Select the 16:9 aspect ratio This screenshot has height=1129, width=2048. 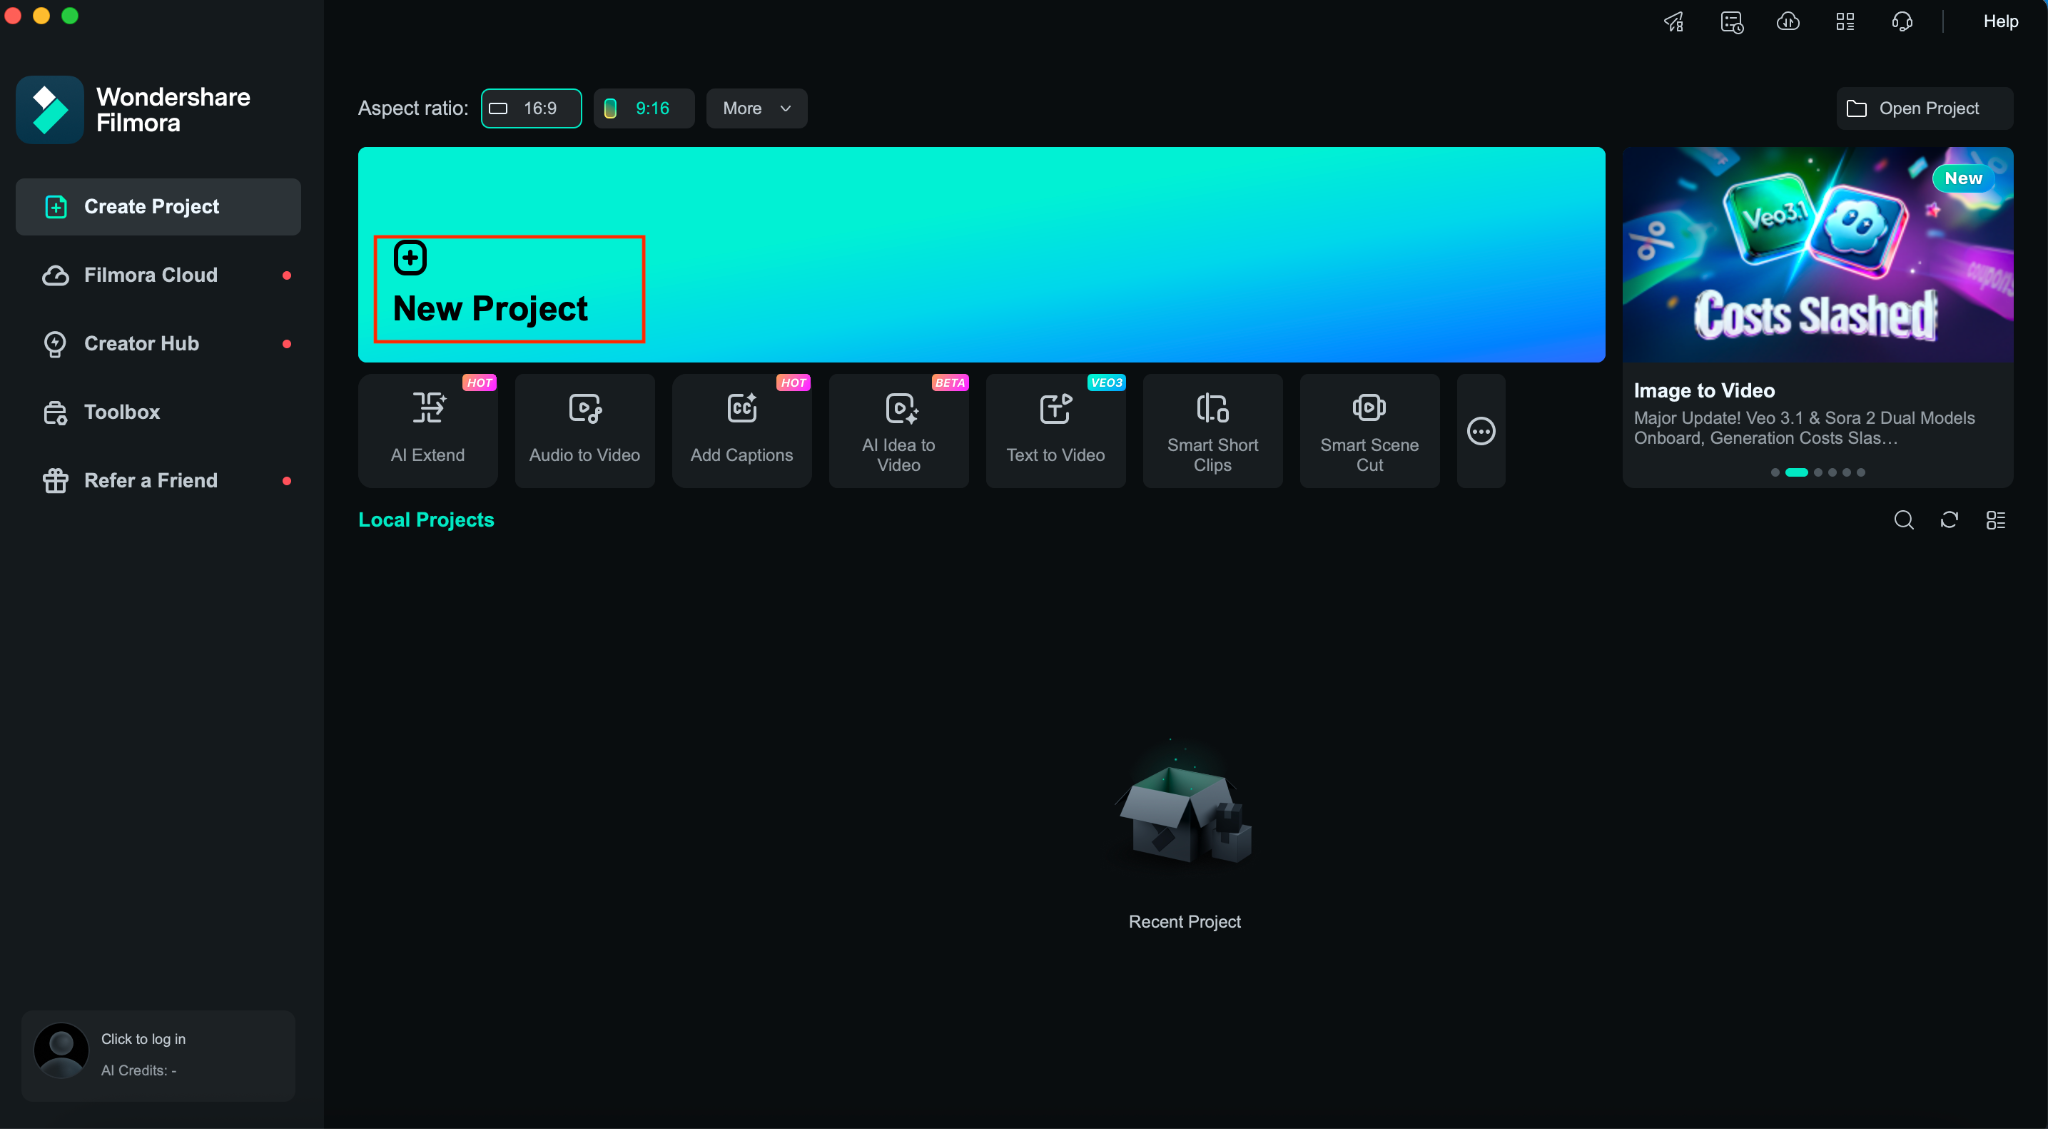531,108
